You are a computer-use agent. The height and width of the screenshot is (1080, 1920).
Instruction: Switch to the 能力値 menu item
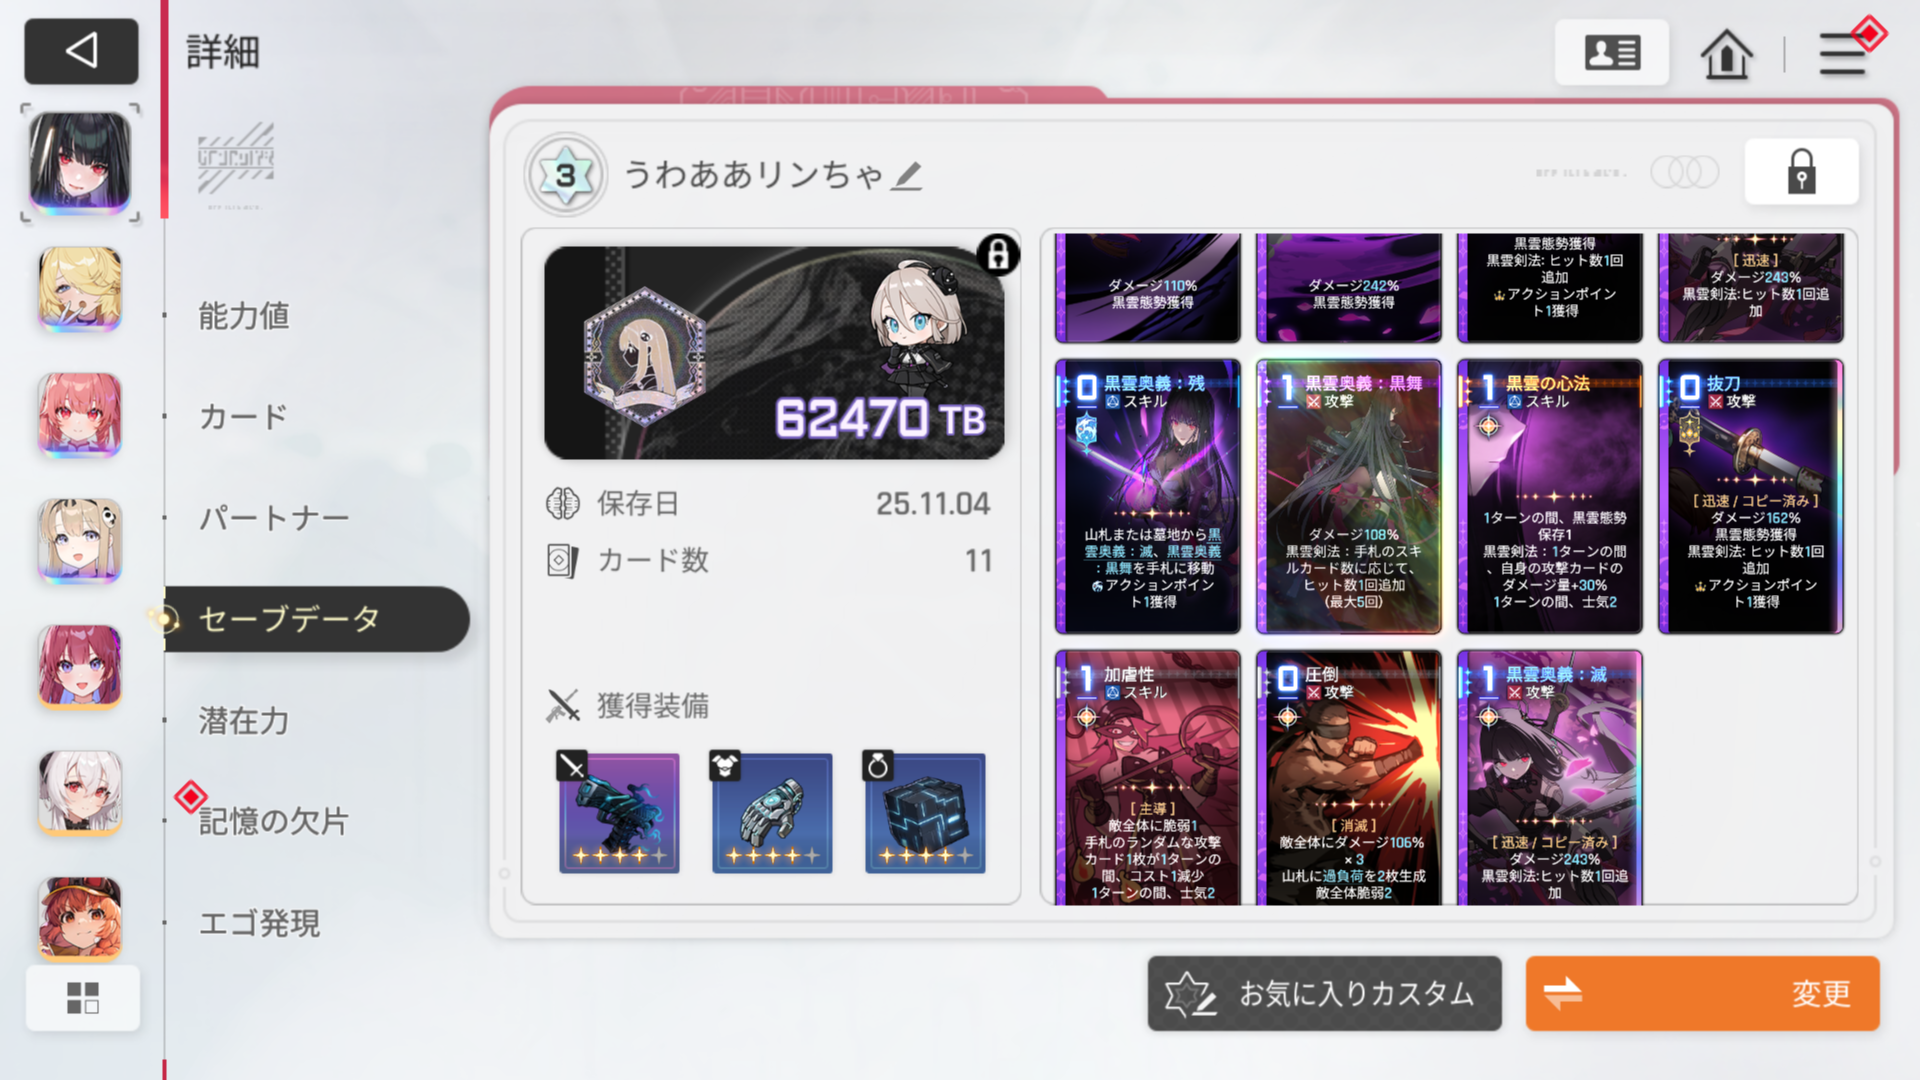pos(244,316)
